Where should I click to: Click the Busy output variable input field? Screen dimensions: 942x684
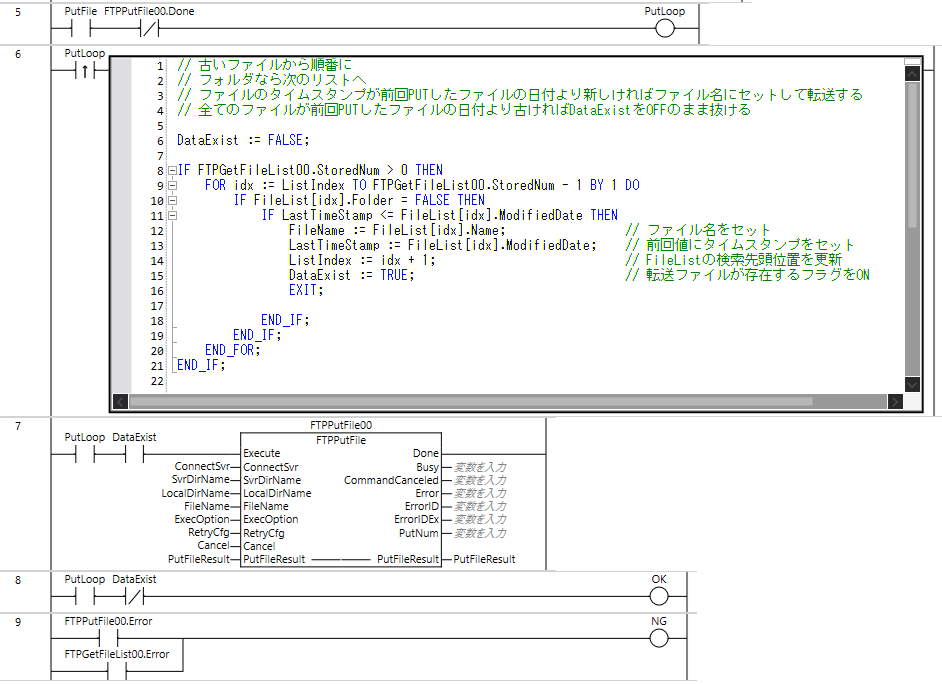(479, 467)
